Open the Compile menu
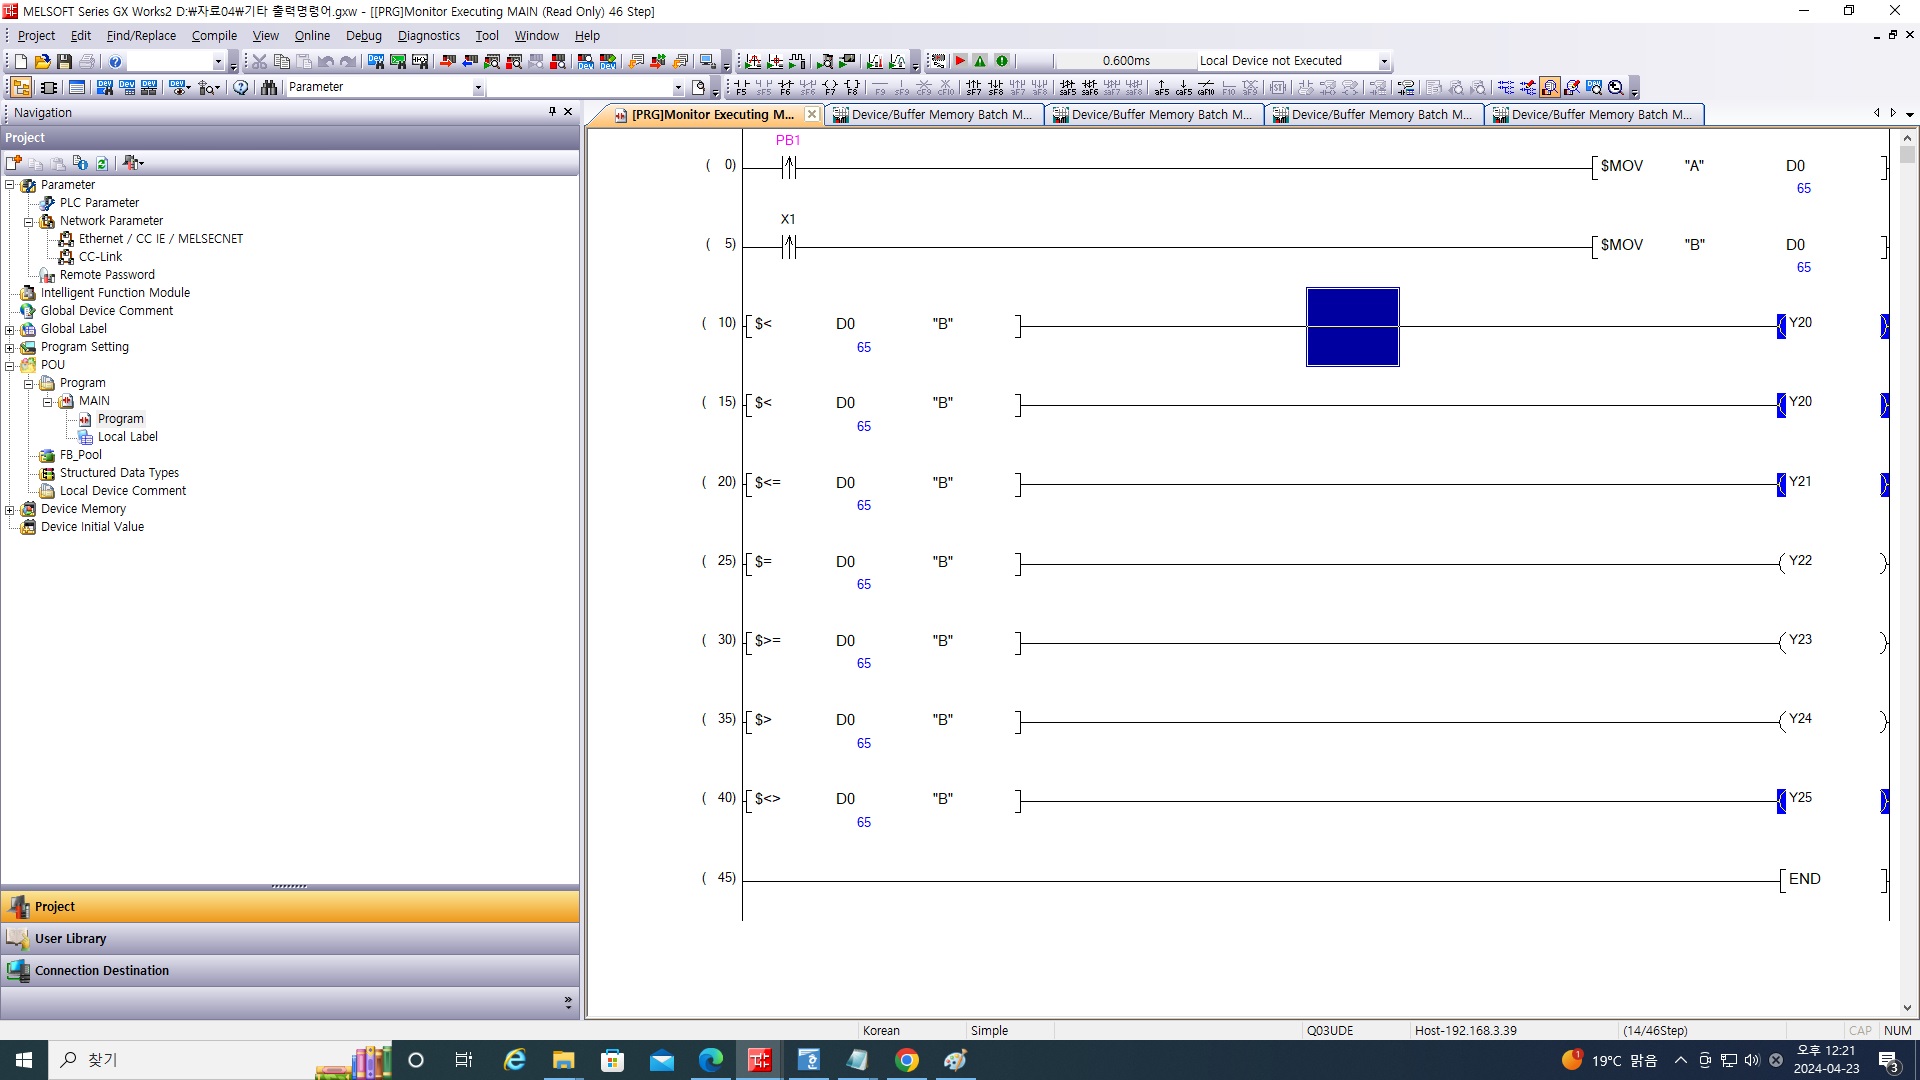1920x1080 pixels. (x=214, y=35)
